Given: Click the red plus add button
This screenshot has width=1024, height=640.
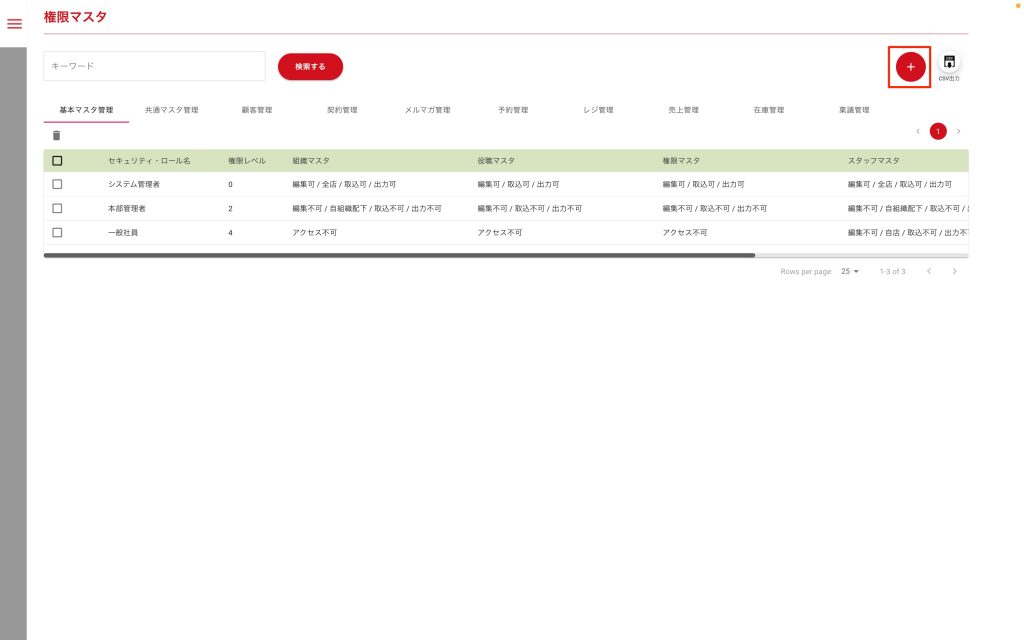Looking at the screenshot, I should click(910, 66).
